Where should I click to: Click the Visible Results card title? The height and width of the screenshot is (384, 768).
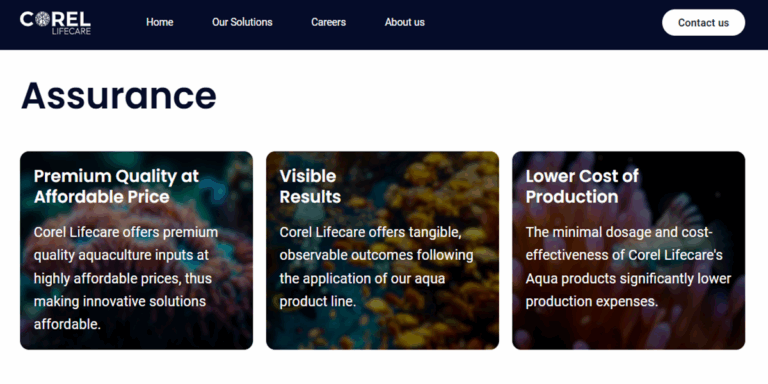coord(310,186)
